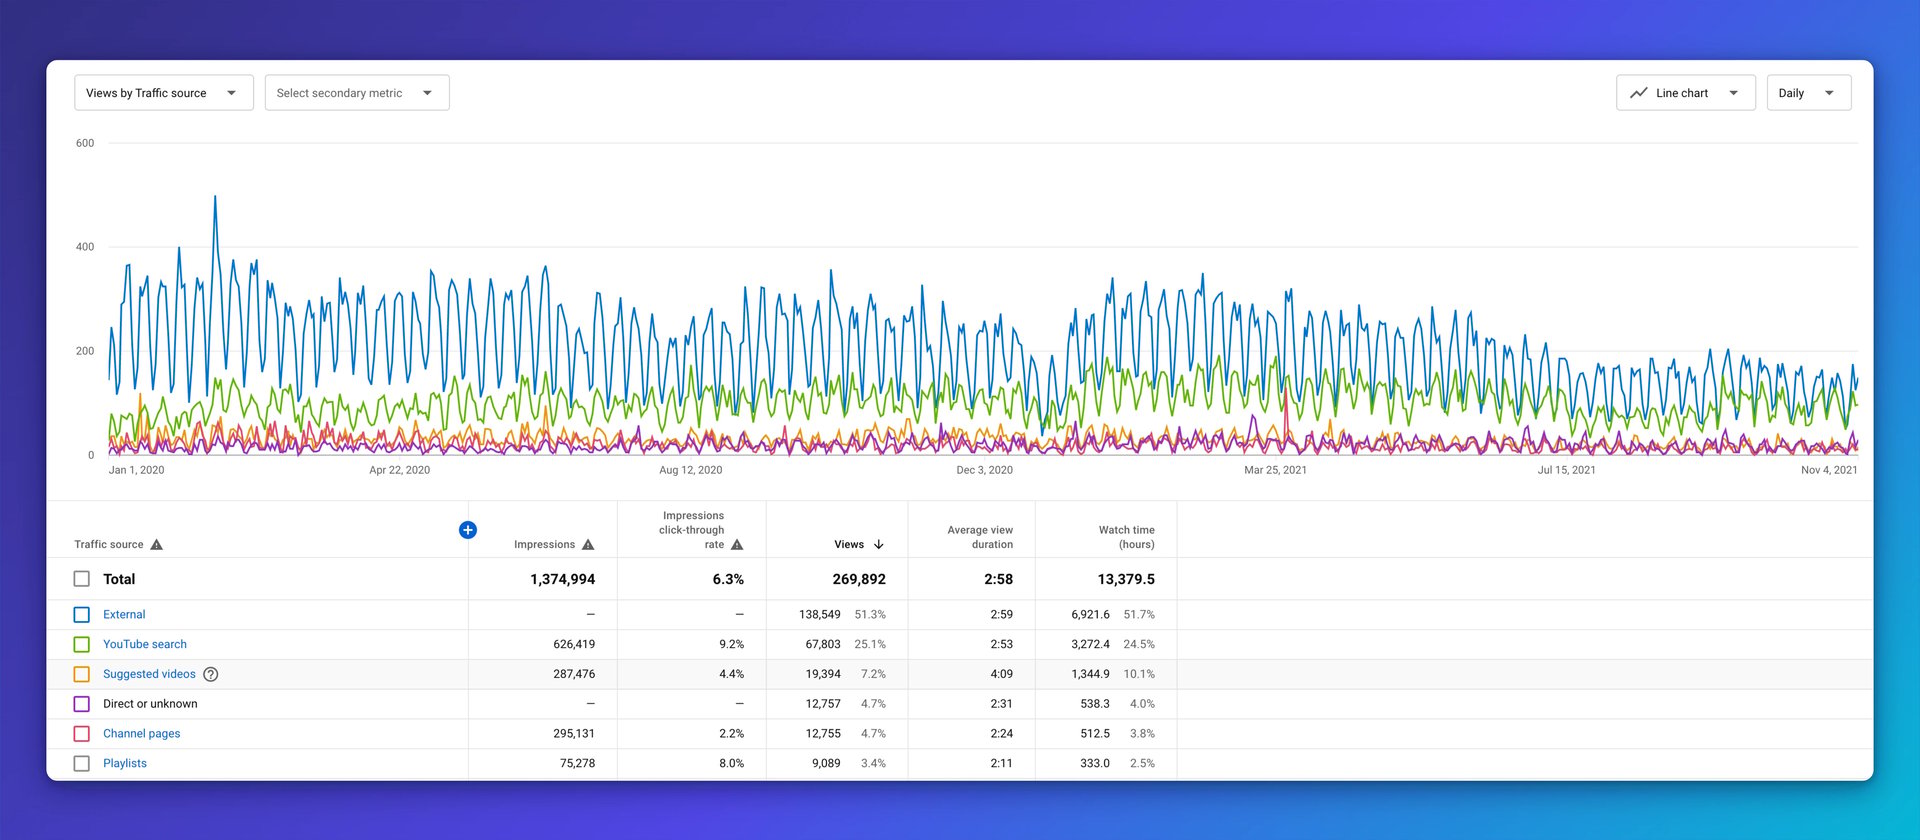Screen dimensions: 1920x840
Task: Click the Jan 1, 2020 axis label
Action: pos(136,470)
